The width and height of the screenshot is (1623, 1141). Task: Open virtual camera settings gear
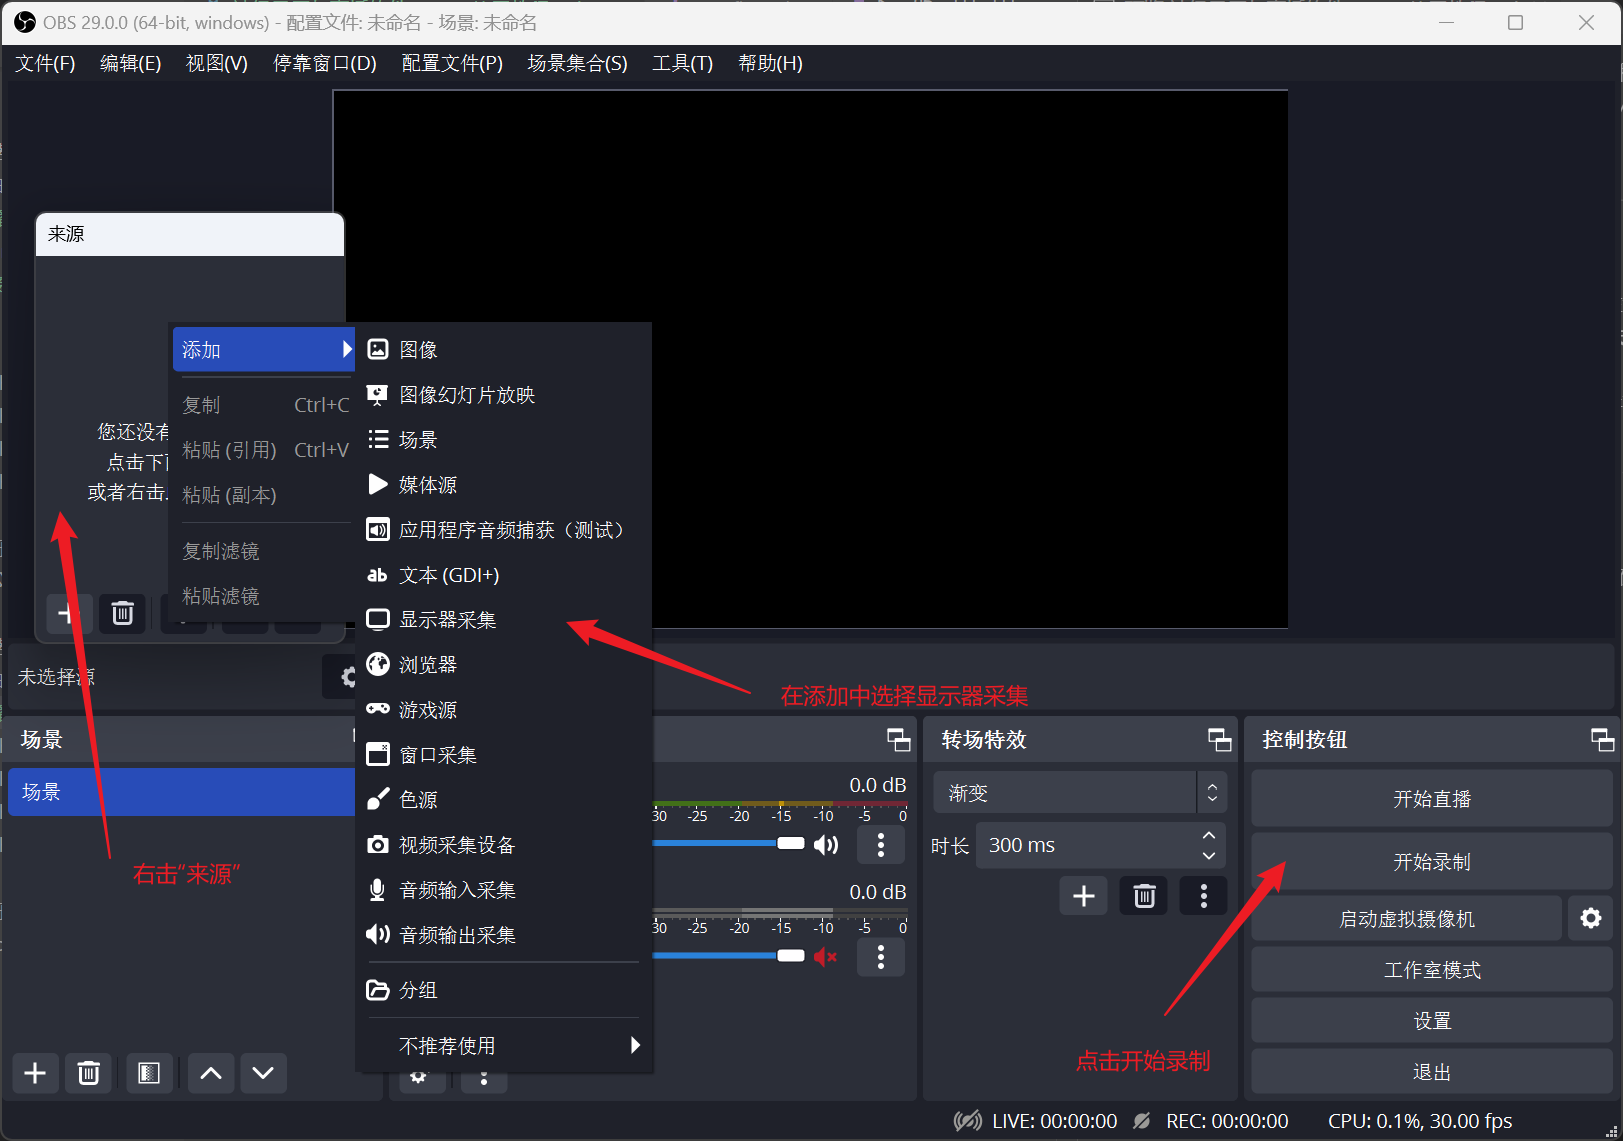coord(1590,918)
